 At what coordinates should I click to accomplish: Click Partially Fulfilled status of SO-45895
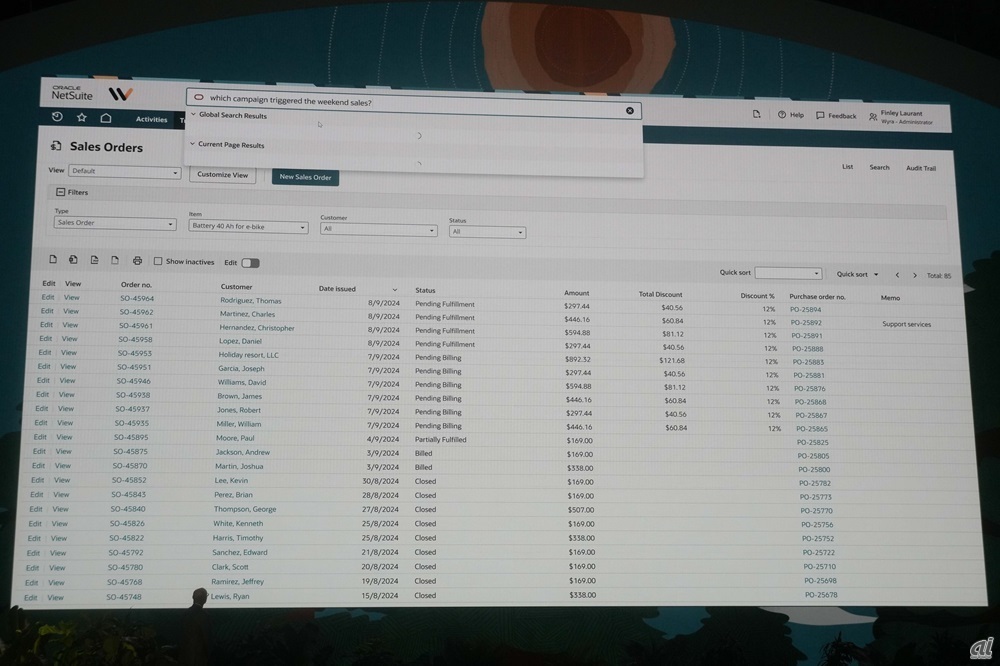[x=441, y=440]
